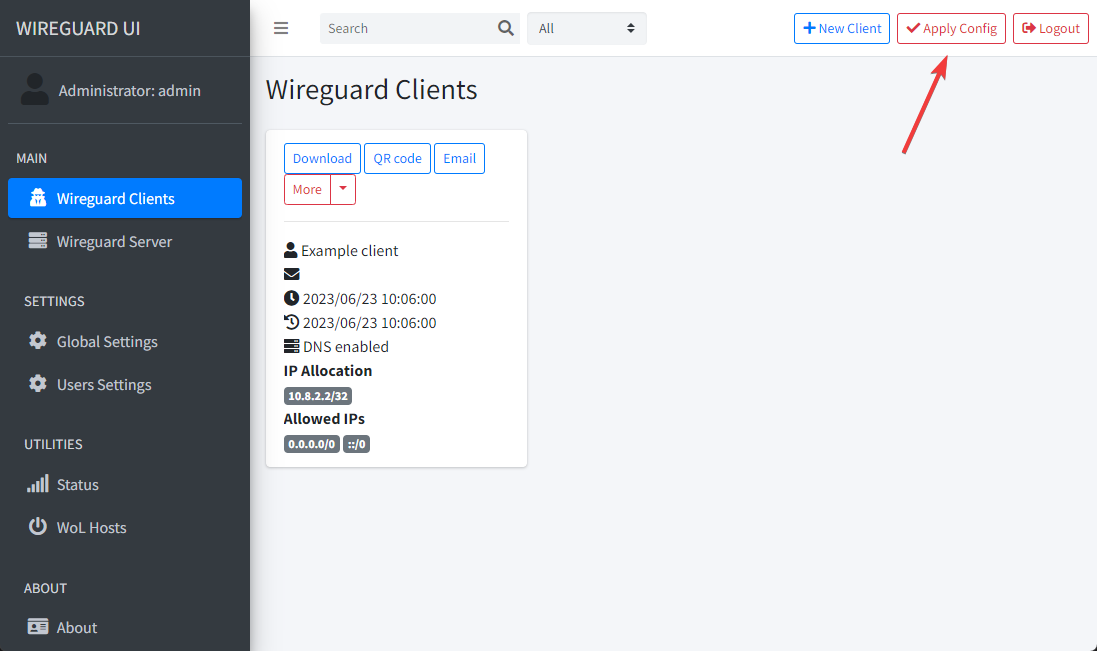Screen dimensions: 1097x651
Task: Click the plus icon on New Client
Action: (x=809, y=28)
